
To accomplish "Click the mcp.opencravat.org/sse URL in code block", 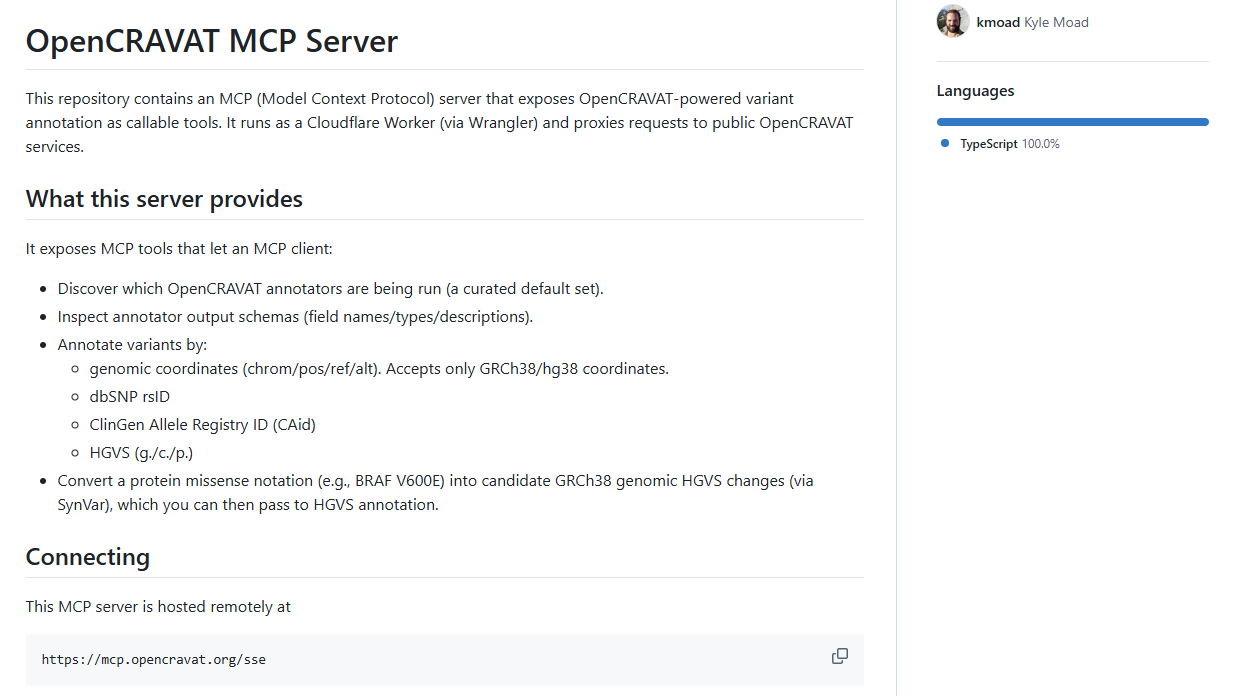I will click(154, 660).
